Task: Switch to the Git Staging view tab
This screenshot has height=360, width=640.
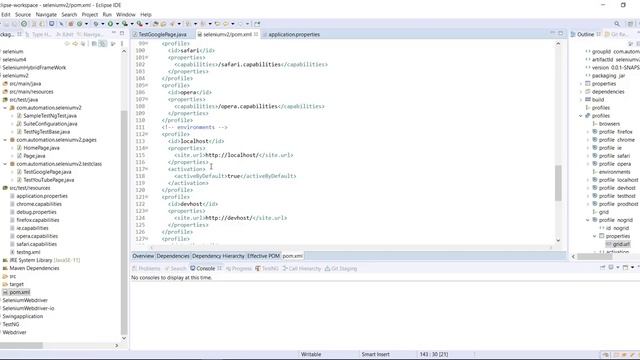Action: click(341, 268)
